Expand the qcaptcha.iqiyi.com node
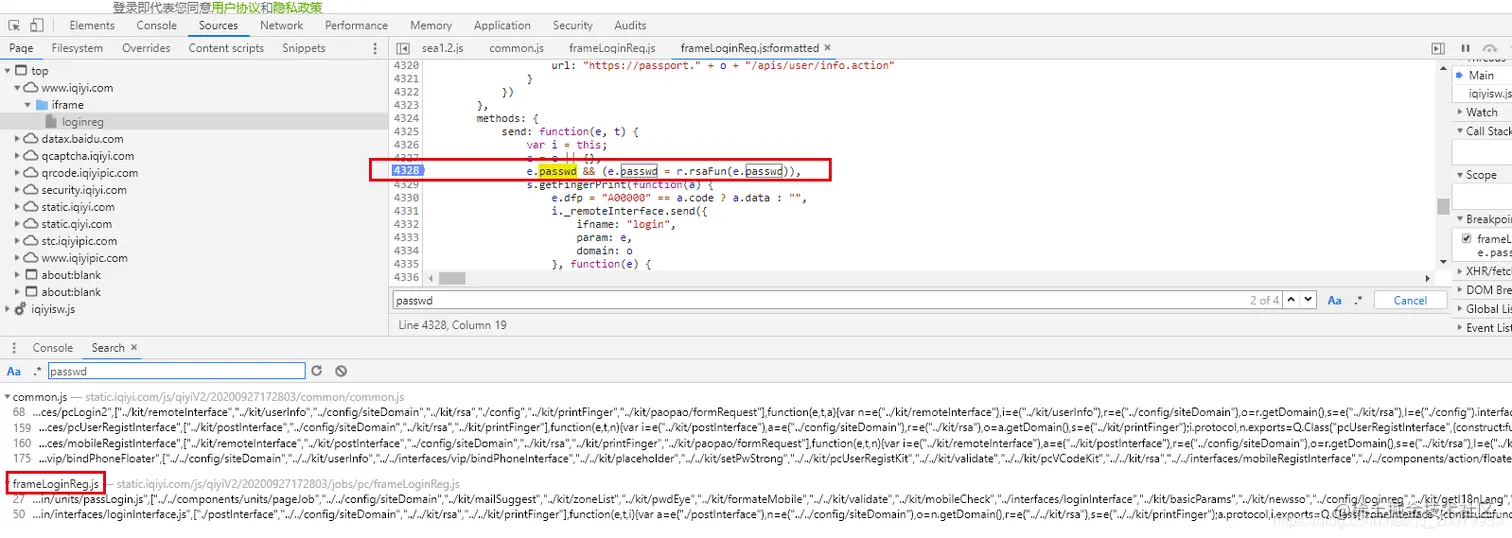 [x=18, y=156]
